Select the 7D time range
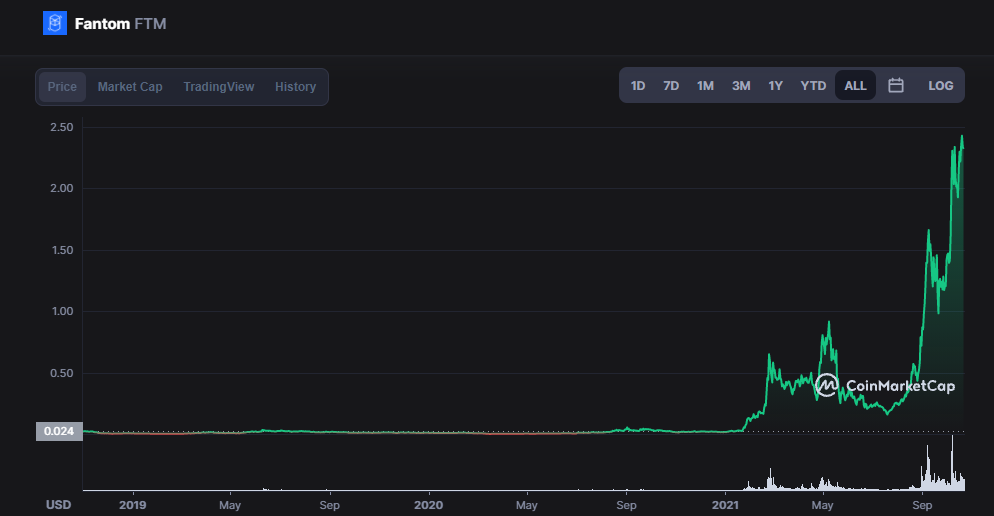The height and width of the screenshot is (516, 994). point(671,86)
